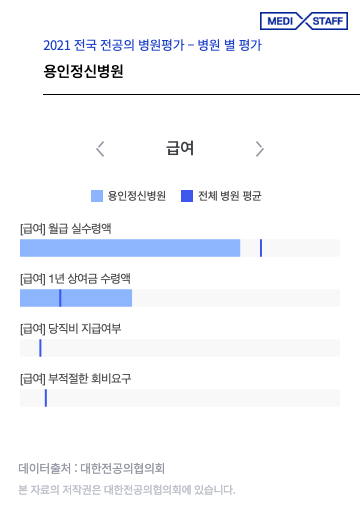The height and width of the screenshot is (529, 360).
Task: Click the average marker on 월급 실수령액 bar
Action: pyautogui.click(x=261, y=248)
